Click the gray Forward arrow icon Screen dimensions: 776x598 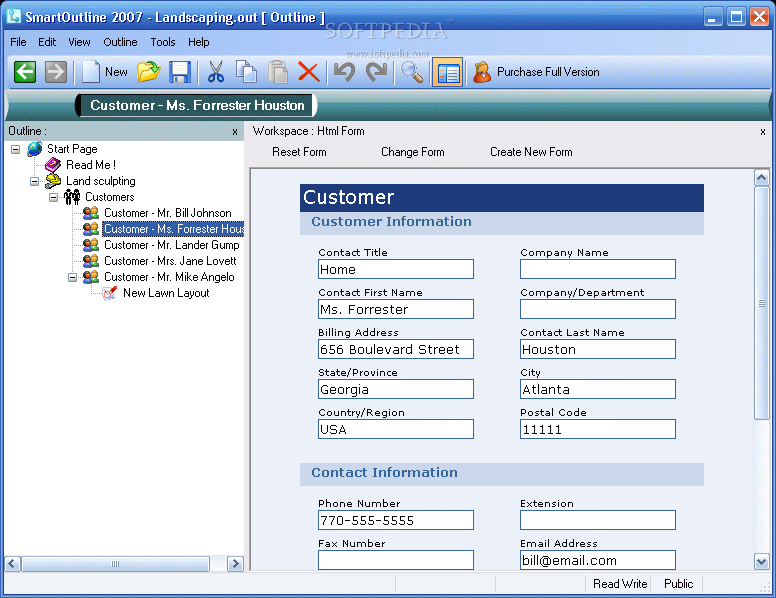(56, 72)
